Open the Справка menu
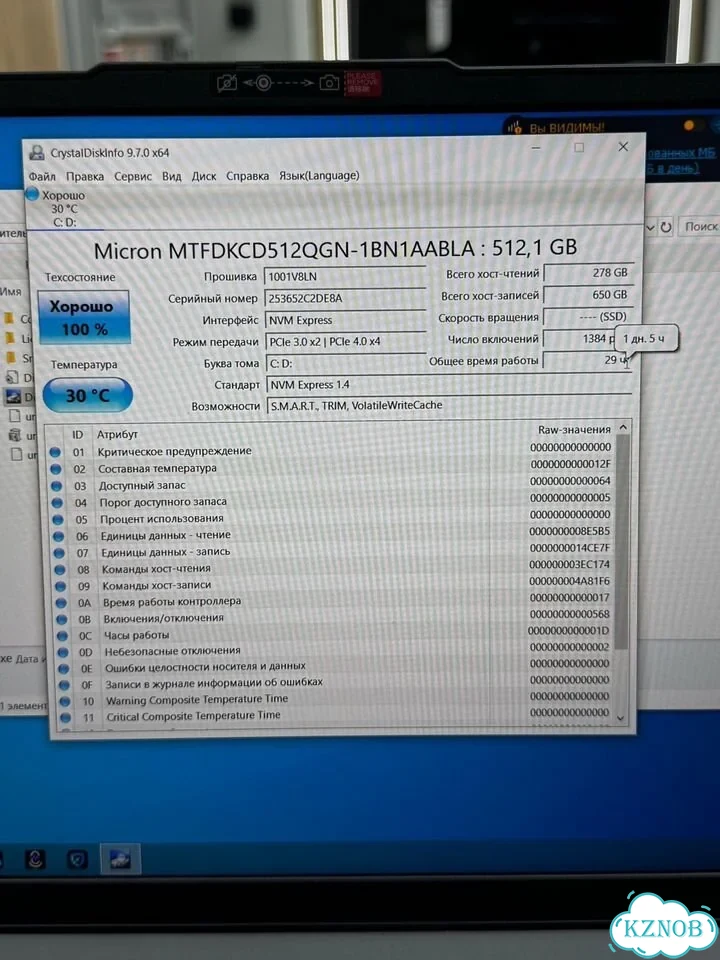This screenshot has height=960, width=720. (x=247, y=176)
